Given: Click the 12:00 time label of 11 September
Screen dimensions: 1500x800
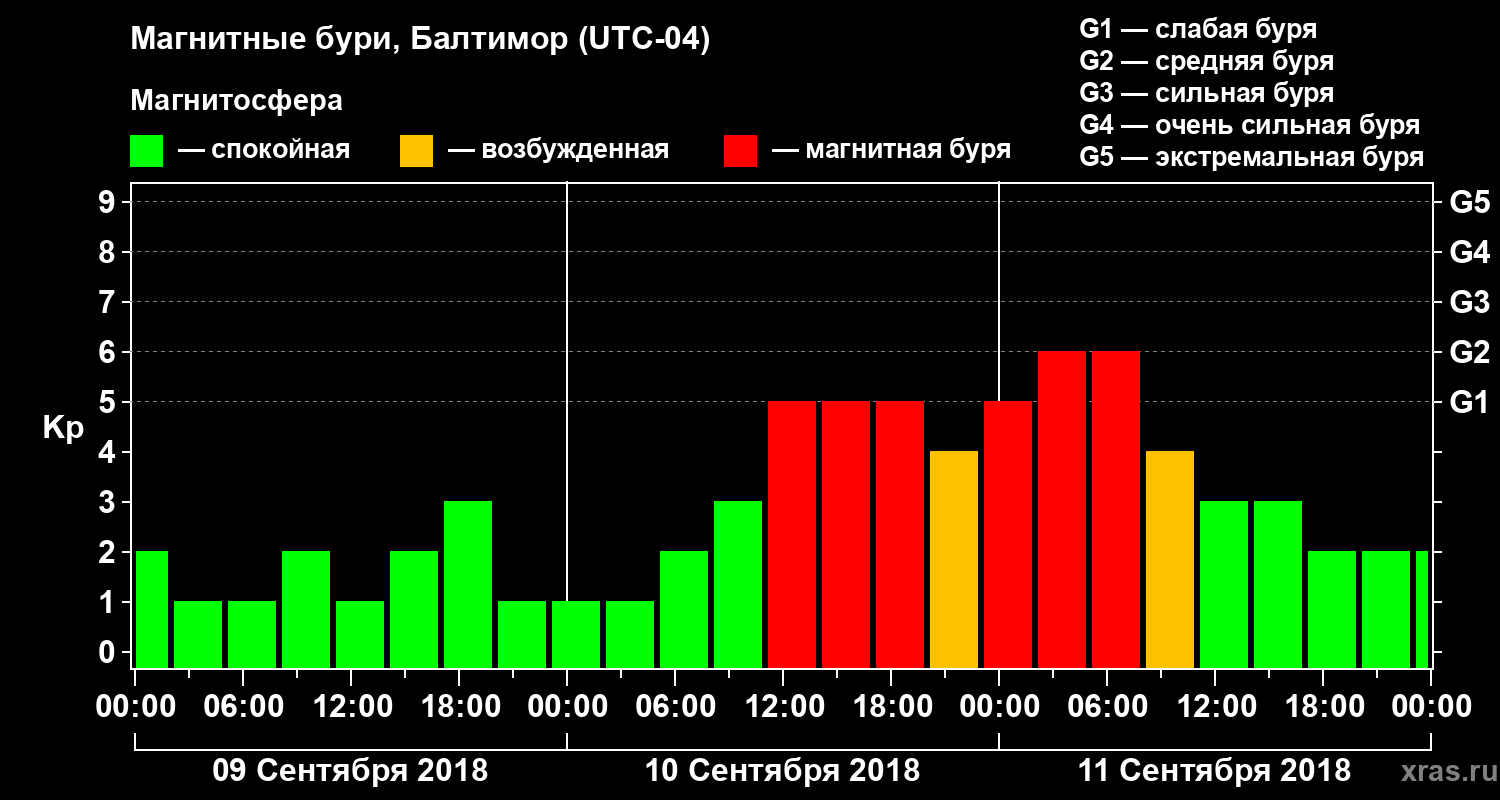Looking at the screenshot, I should (x=1215, y=707).
